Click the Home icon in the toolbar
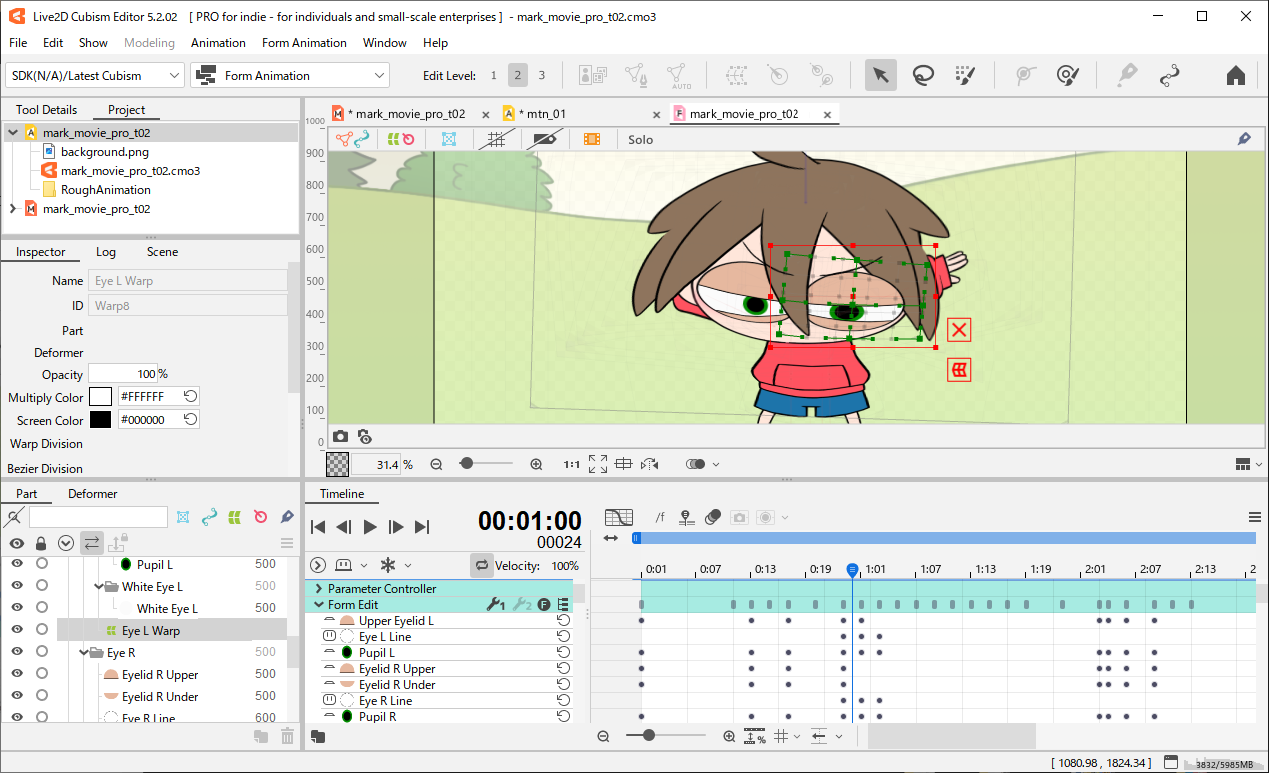The width and height of the screenshot is (1269, 773). coord(1235,75)
